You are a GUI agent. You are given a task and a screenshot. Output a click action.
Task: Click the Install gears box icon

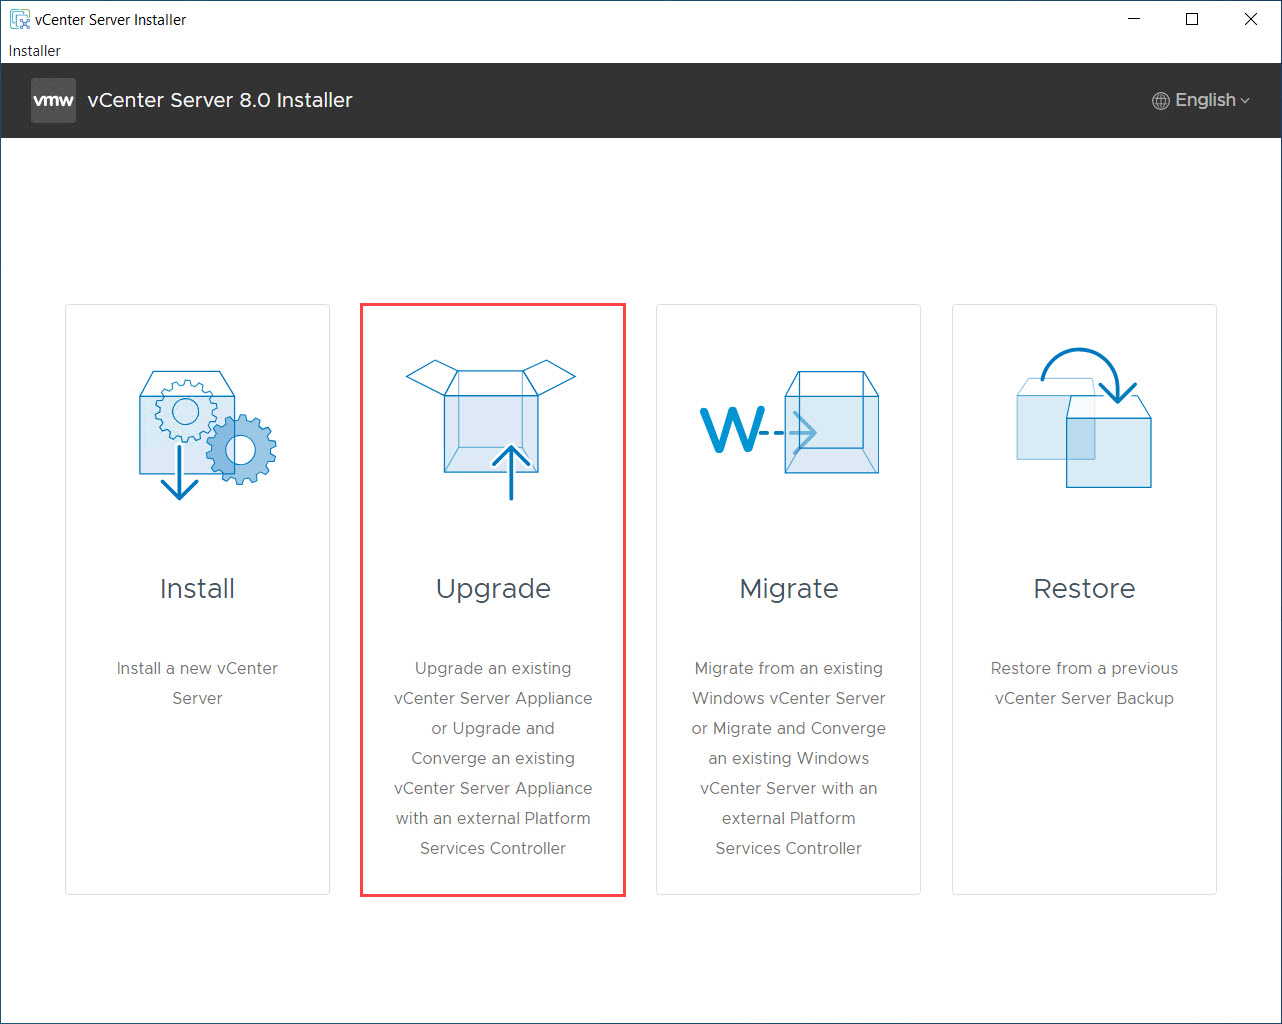[x=207, y=435]
